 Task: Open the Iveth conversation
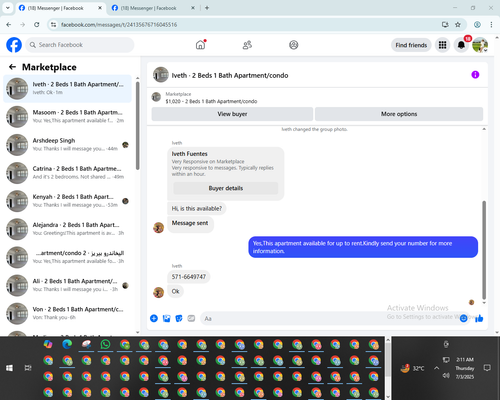click(x=67, y=88)
